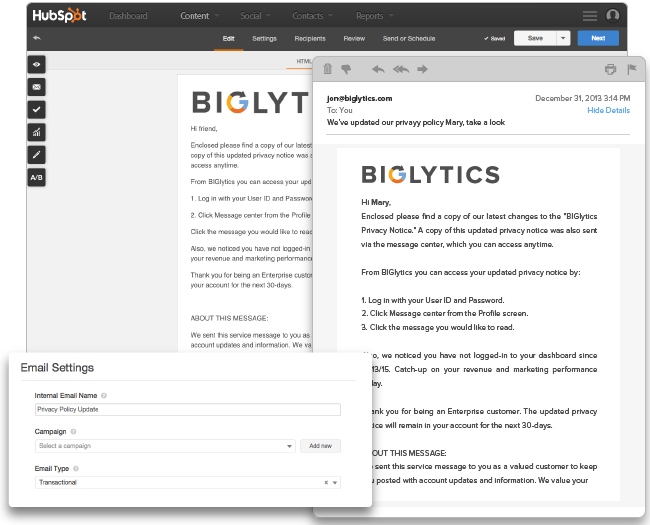
Task: Open the Reports dropdown menu
Action: tap(375, 16)
